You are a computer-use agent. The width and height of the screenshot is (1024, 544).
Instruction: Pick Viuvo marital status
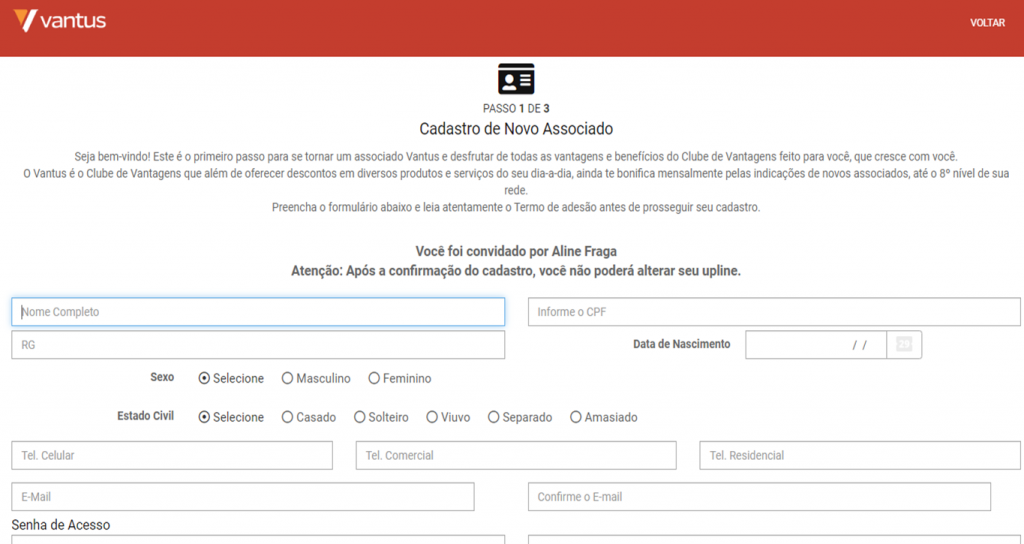pos(432,417)
